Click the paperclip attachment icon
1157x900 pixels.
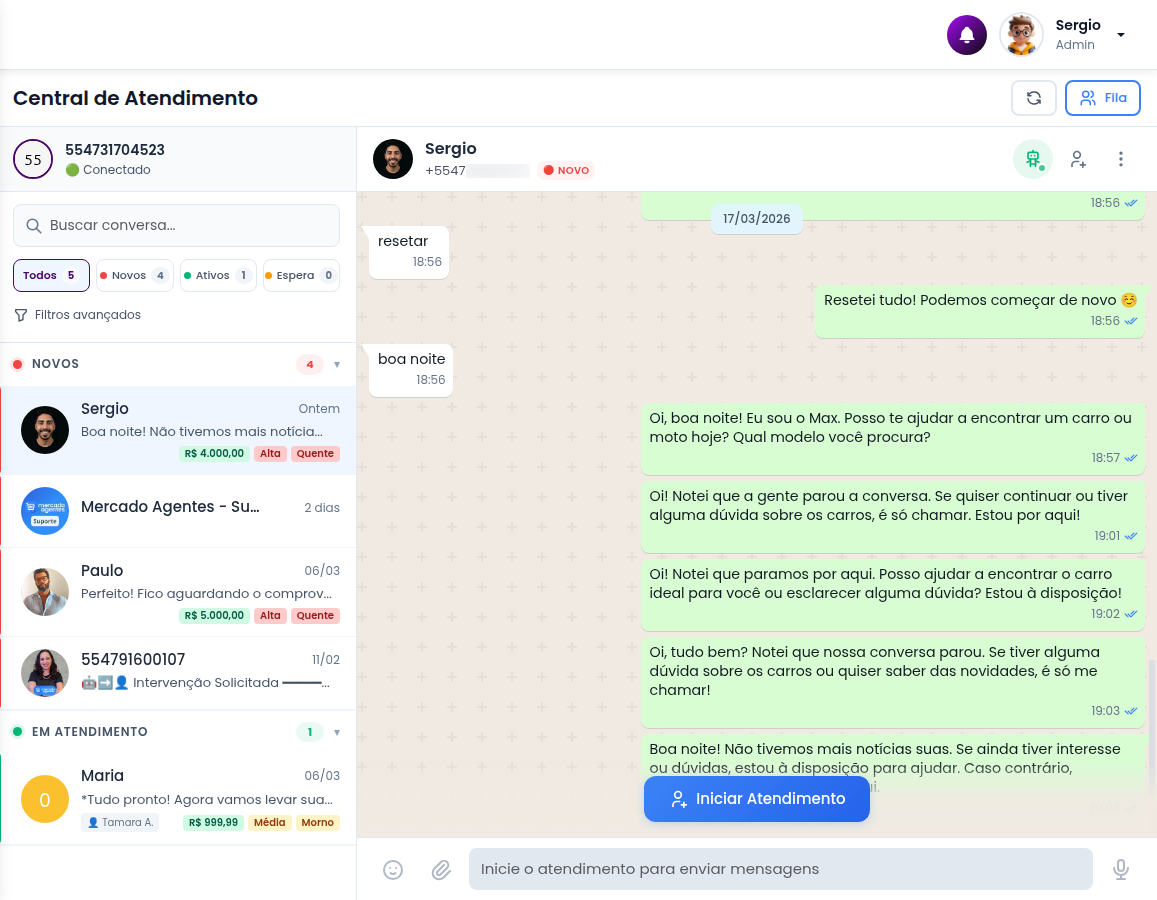(441, 870)
